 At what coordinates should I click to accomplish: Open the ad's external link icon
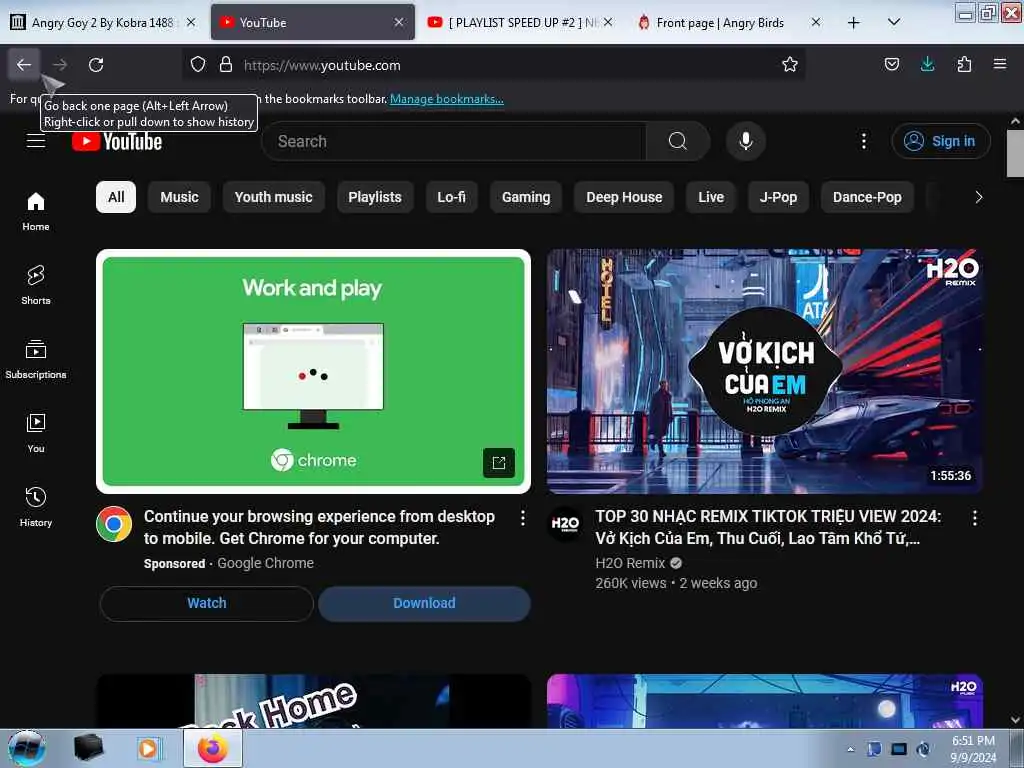tap(498, 462)
